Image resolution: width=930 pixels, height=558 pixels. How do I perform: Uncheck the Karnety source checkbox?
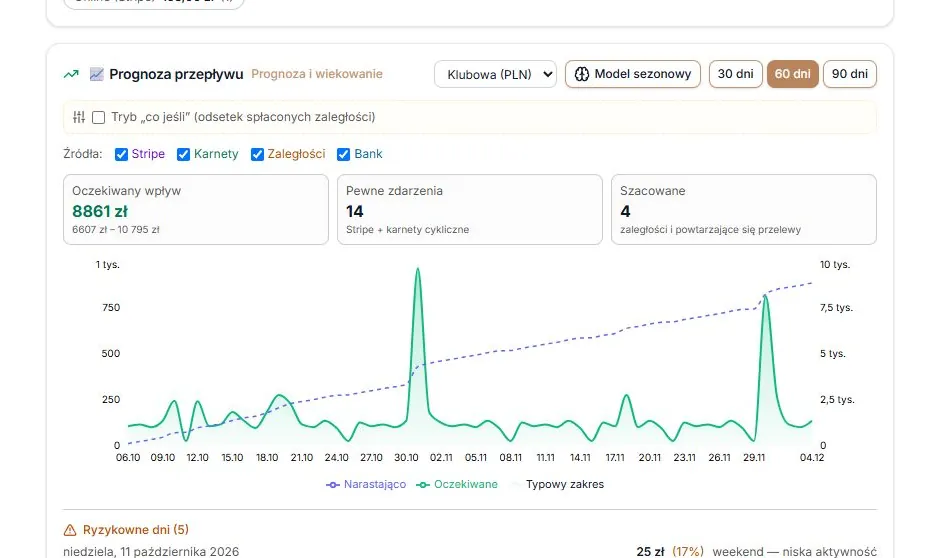coord(184,154)
